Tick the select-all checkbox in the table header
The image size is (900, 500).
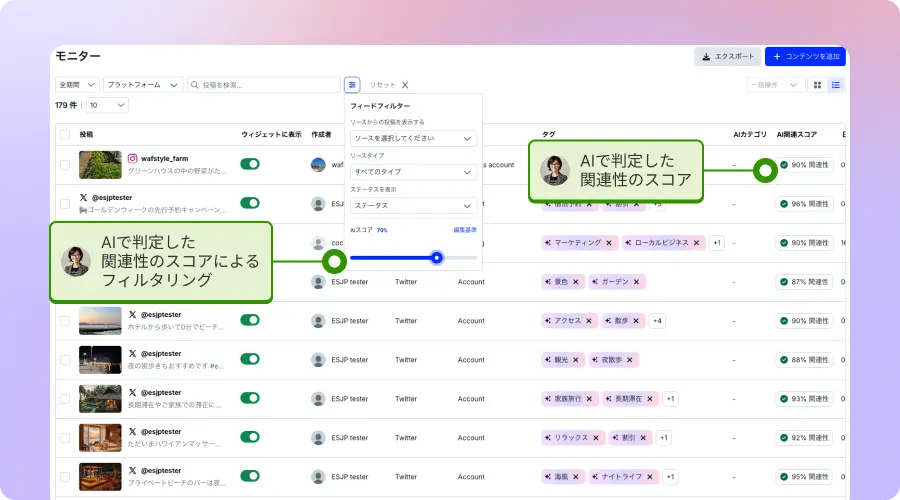[65, 134]
